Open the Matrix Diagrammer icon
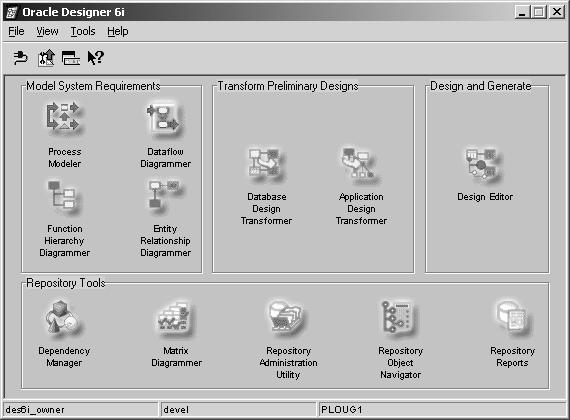This screenshot has height=420, width=570. [174, 316]
